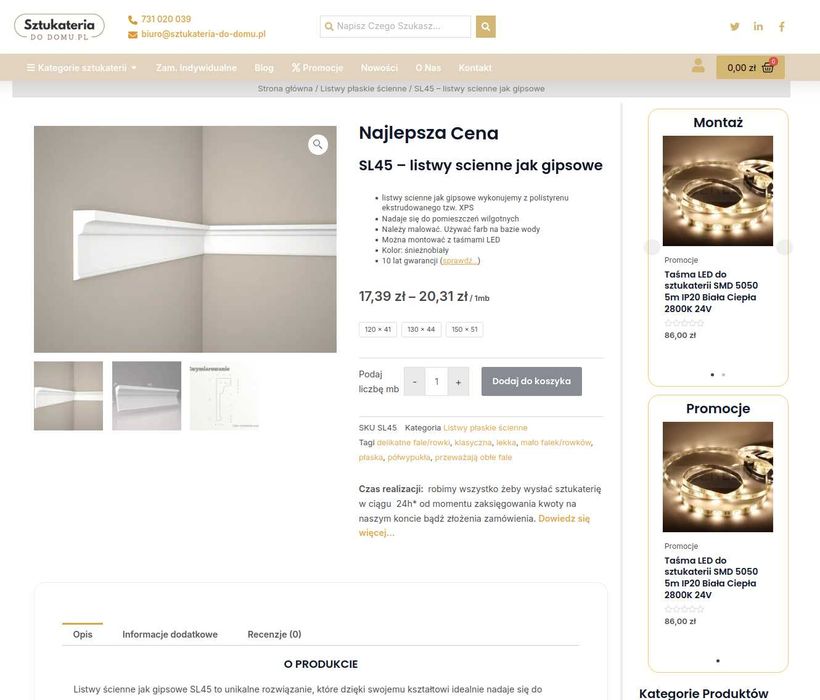820x700 pixels.
Task: Open the user account icon
Action: 698,65
